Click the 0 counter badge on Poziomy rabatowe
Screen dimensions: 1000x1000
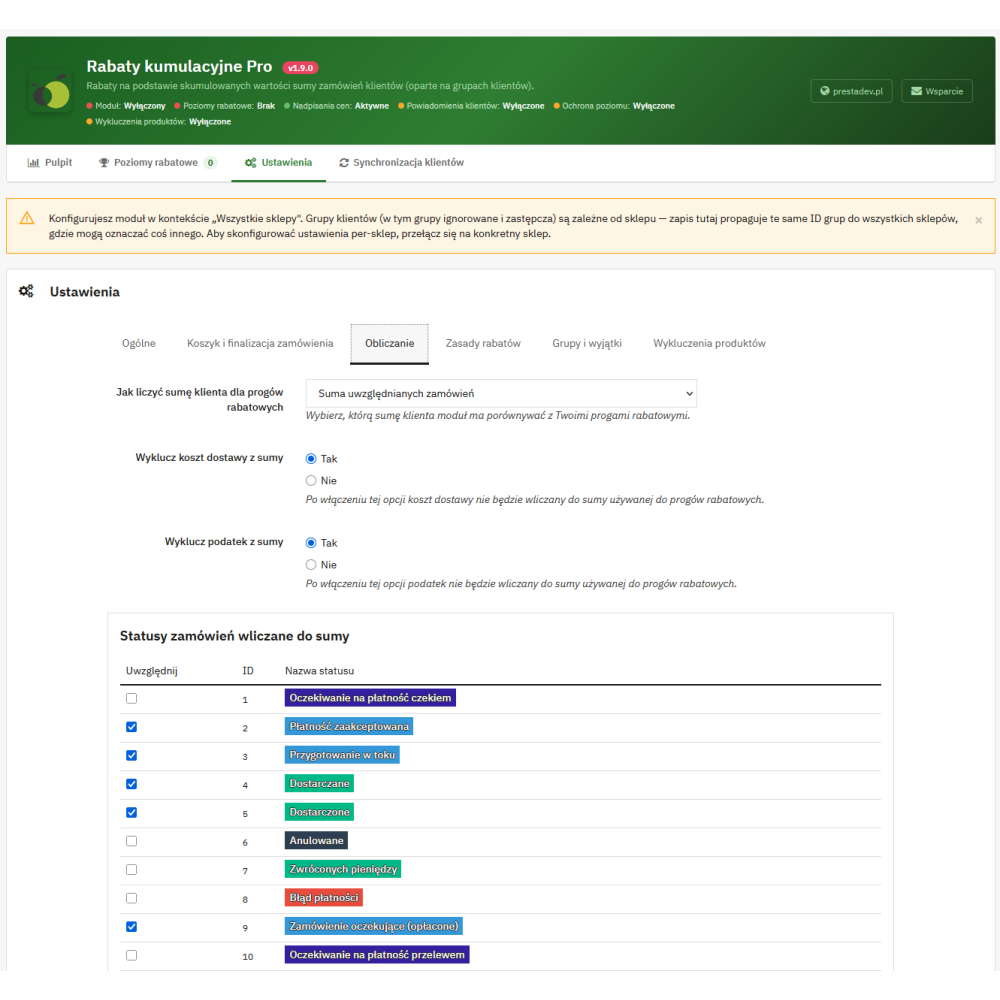click(210, 163)
